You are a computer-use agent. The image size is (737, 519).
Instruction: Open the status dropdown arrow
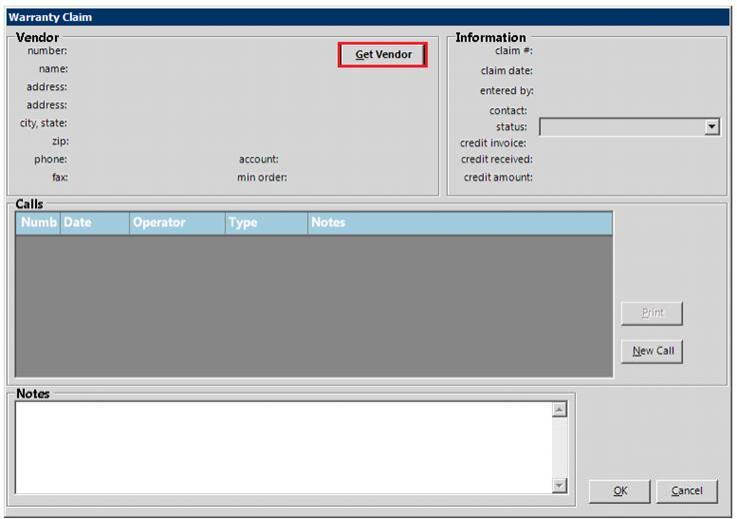712,127
